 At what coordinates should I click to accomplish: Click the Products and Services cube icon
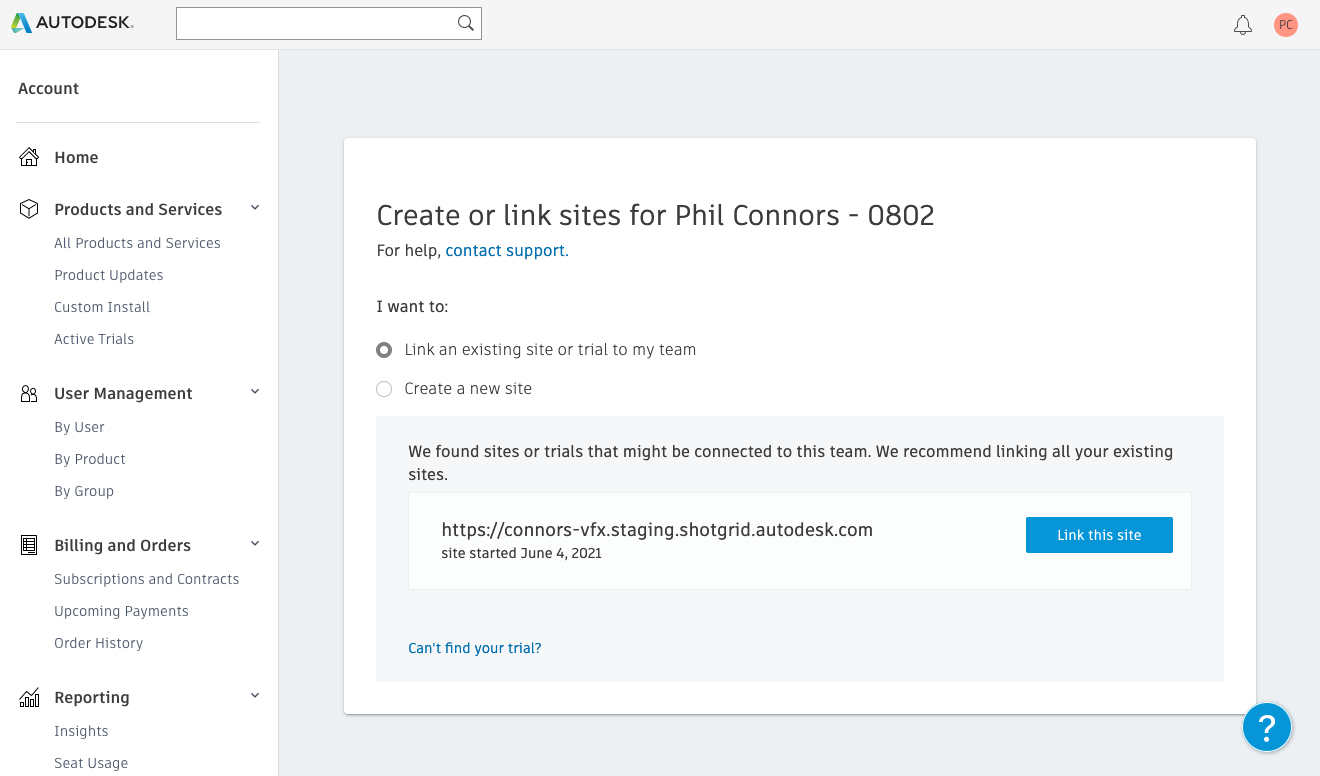(29, 209)
